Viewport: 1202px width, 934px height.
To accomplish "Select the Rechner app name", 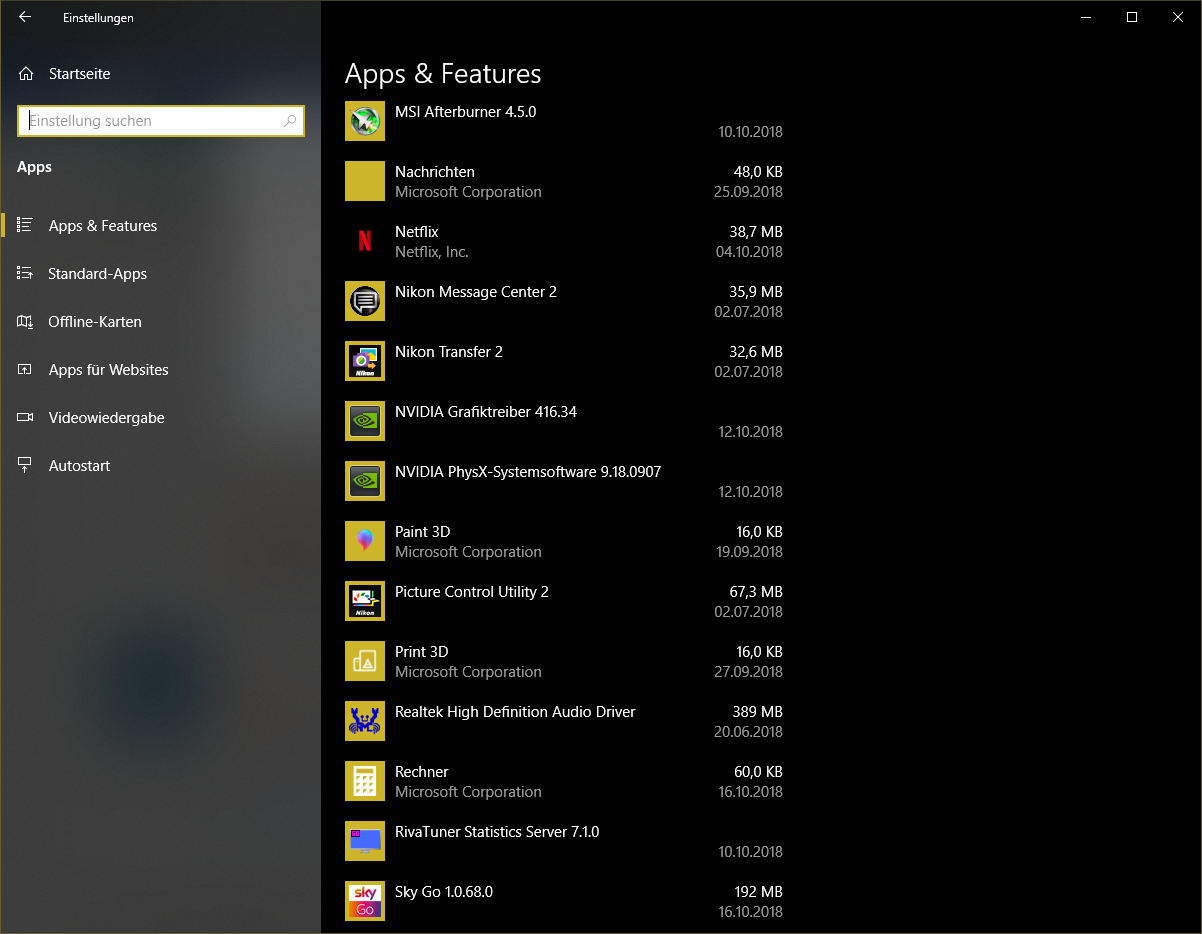I will pyautogui.click(x=422, y=772).
